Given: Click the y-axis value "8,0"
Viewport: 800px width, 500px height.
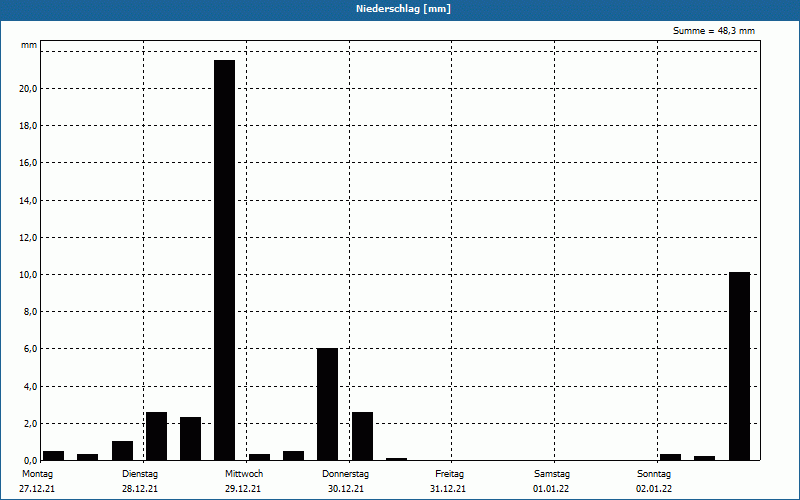Looking at the screenshot, I should (x=30, y=312).
